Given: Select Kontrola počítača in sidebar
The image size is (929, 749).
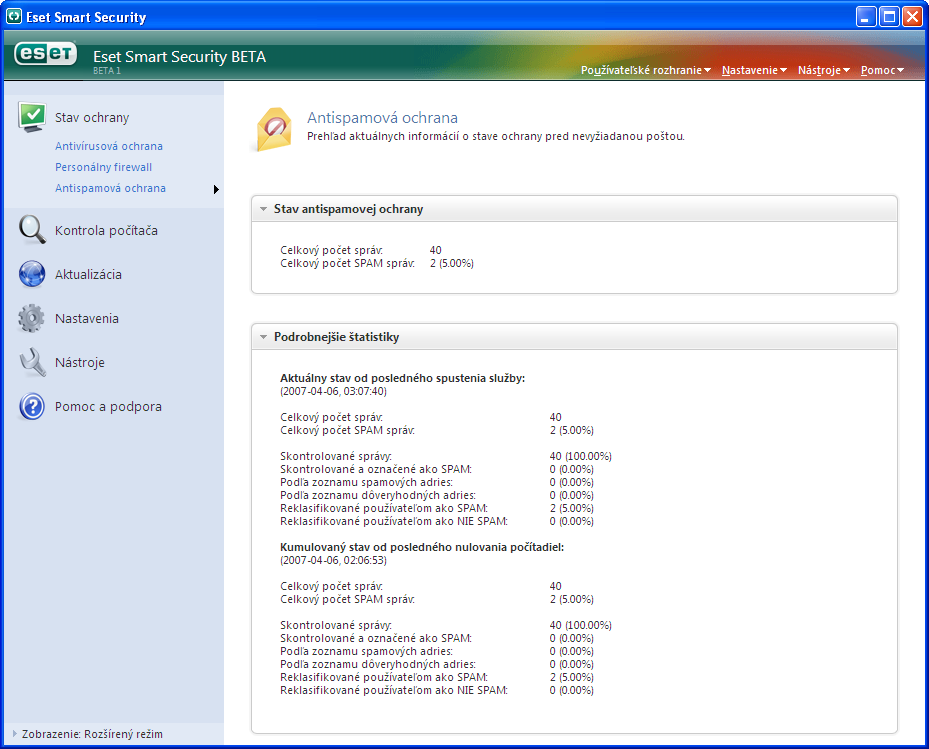Looking at the screenshot, I should pyautogui.click(x=106, y=231).
